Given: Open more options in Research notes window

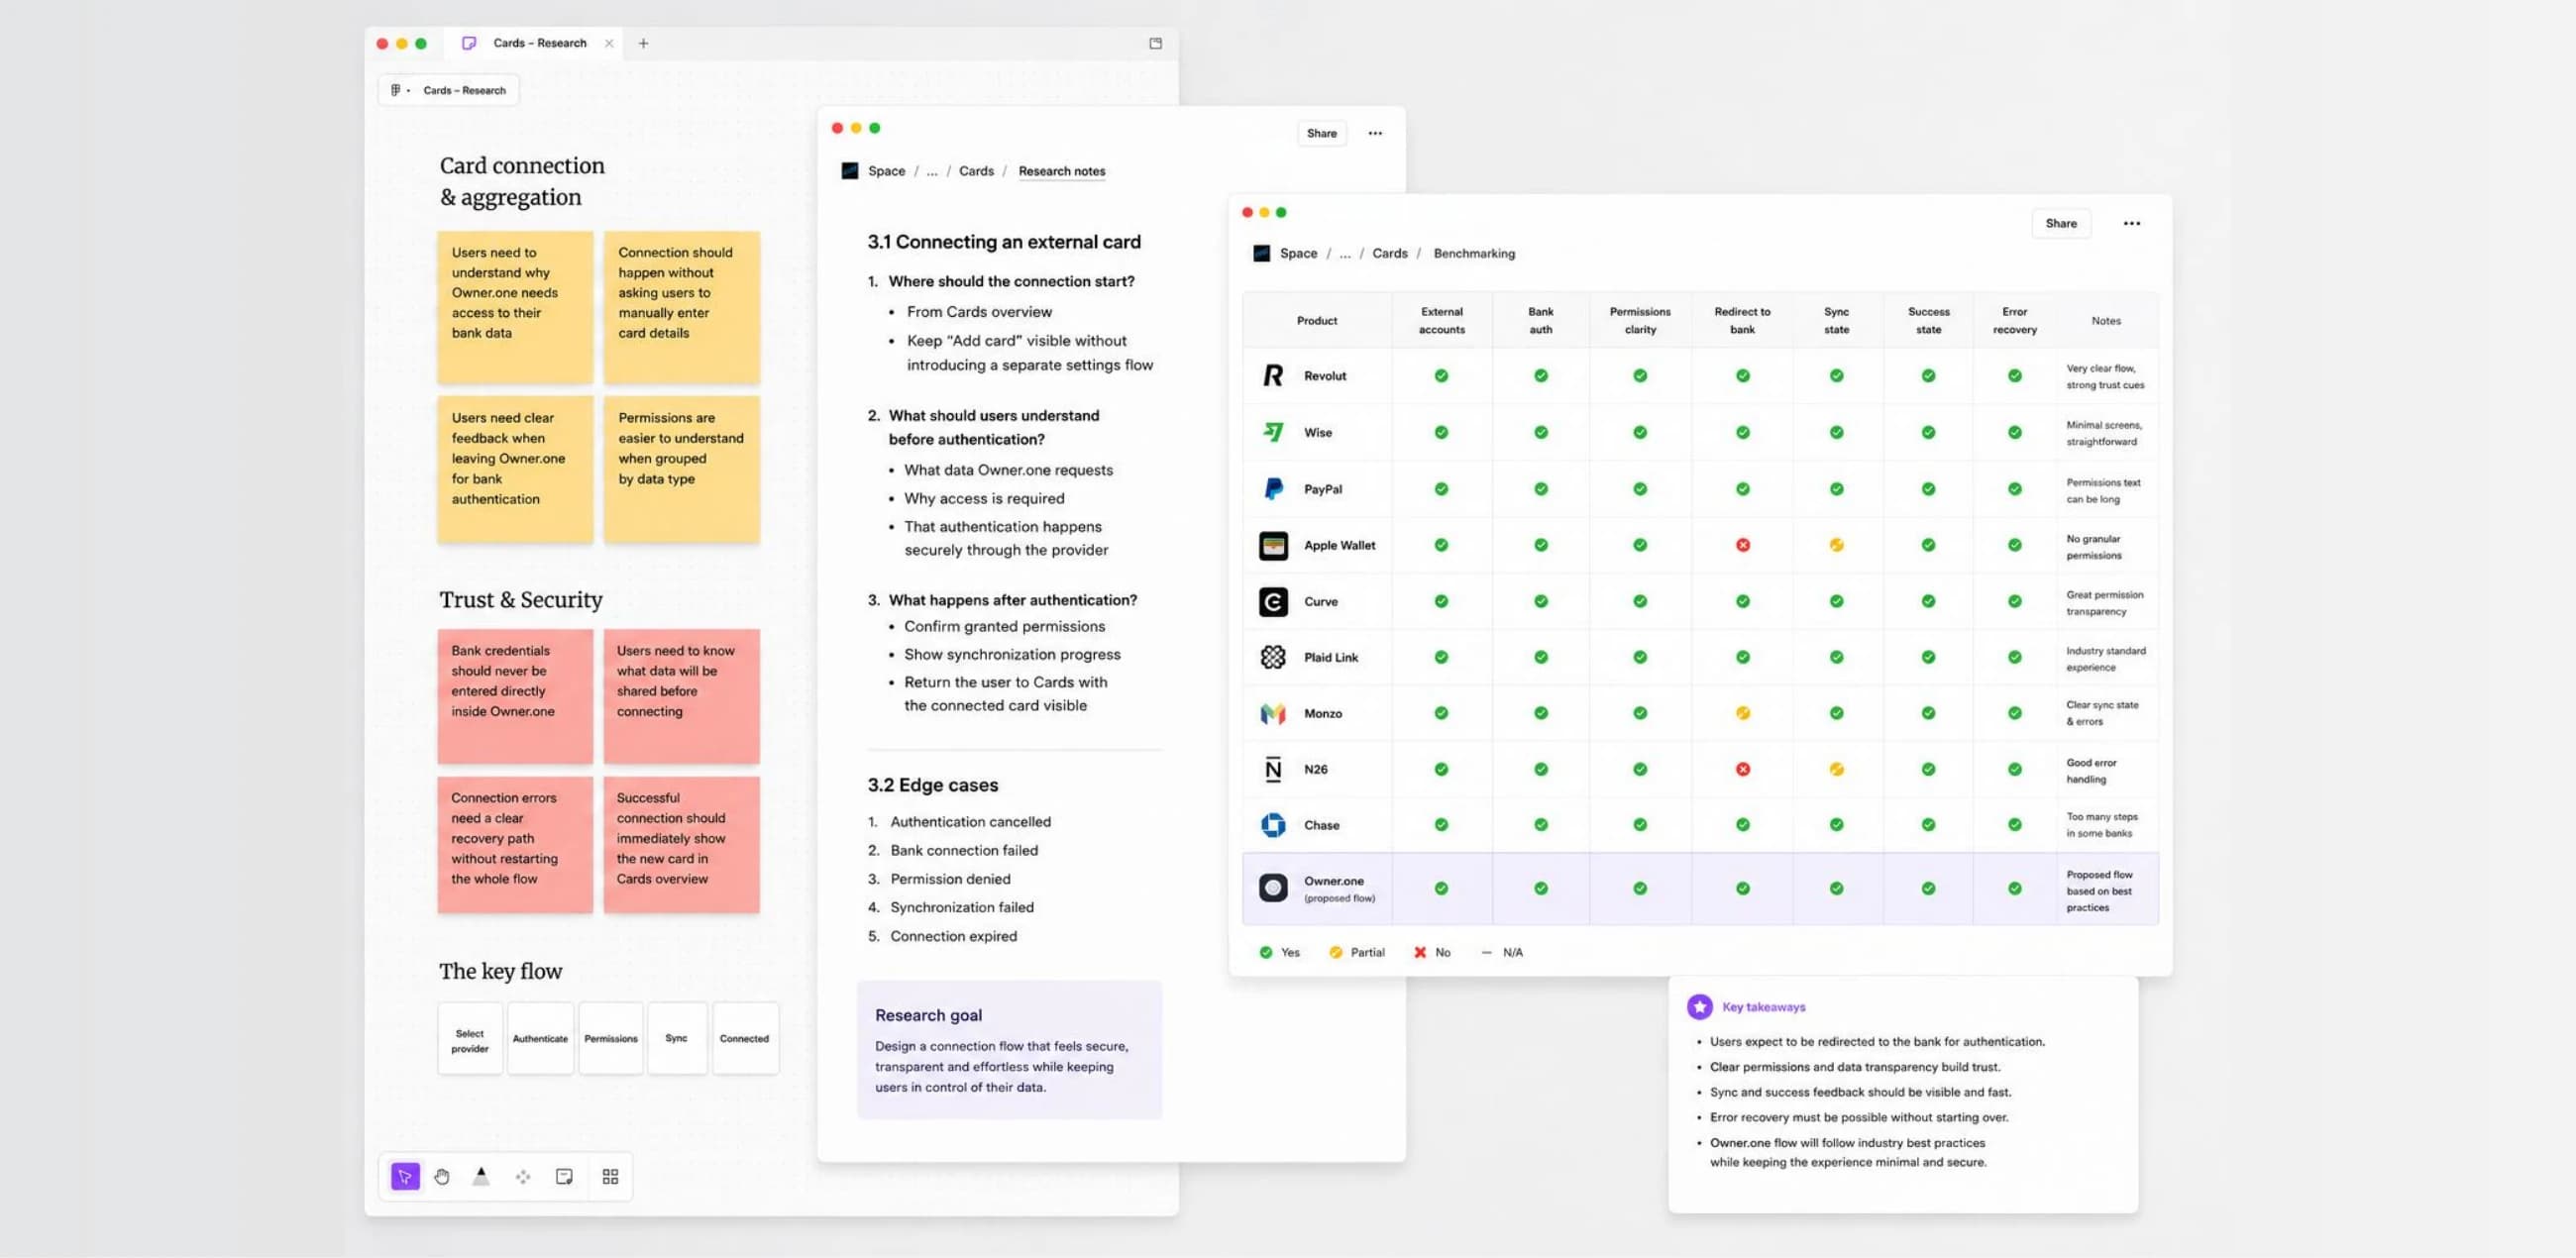Looking at the screenshot, I should tap(1375, 133).
